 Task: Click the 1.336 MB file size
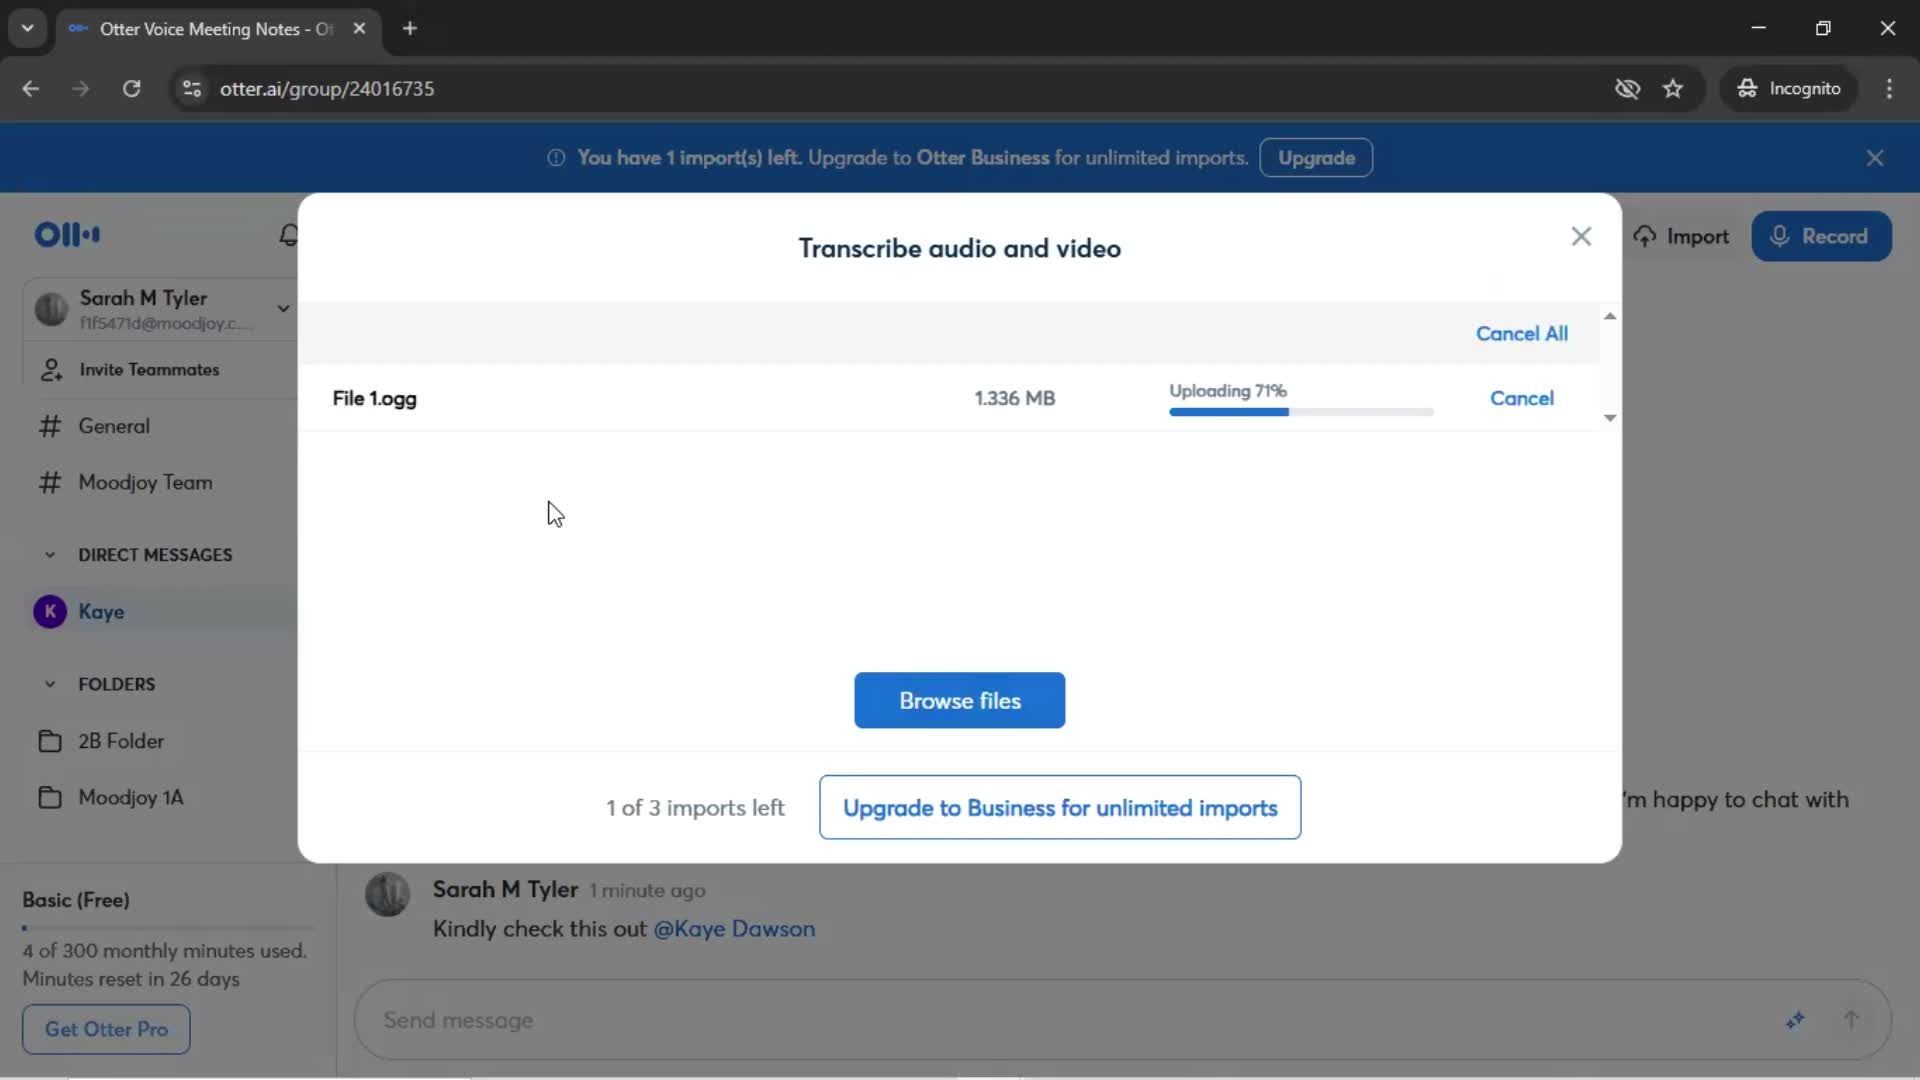[x=1014, y=398]
